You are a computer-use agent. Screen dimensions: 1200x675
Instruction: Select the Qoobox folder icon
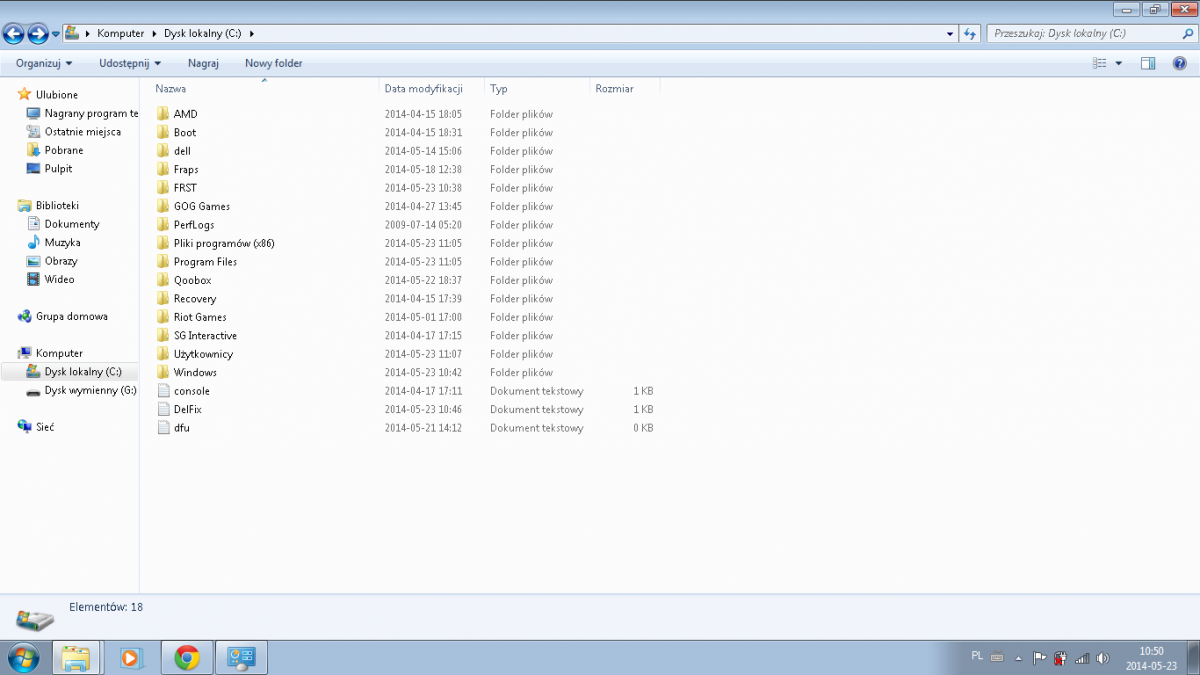[x=164, y=280]
